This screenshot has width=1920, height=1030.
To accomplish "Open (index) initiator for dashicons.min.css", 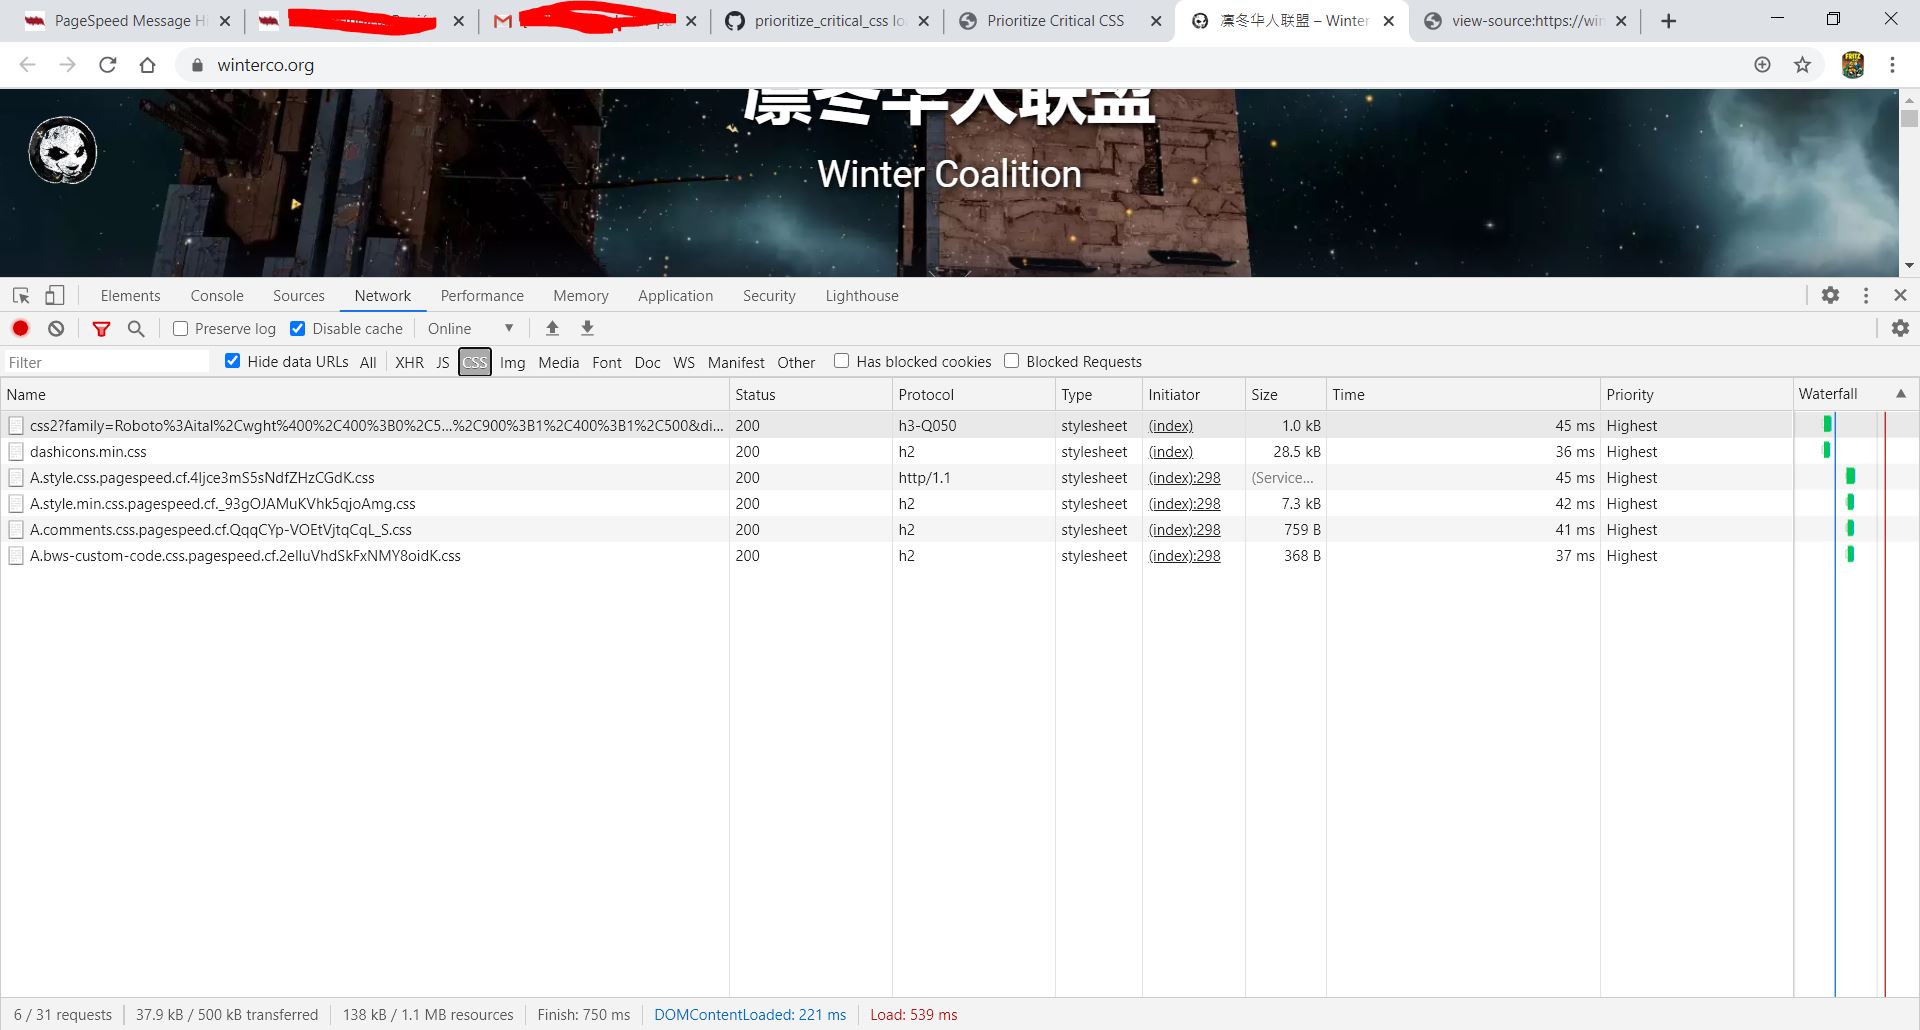I will coord(1170,452).
